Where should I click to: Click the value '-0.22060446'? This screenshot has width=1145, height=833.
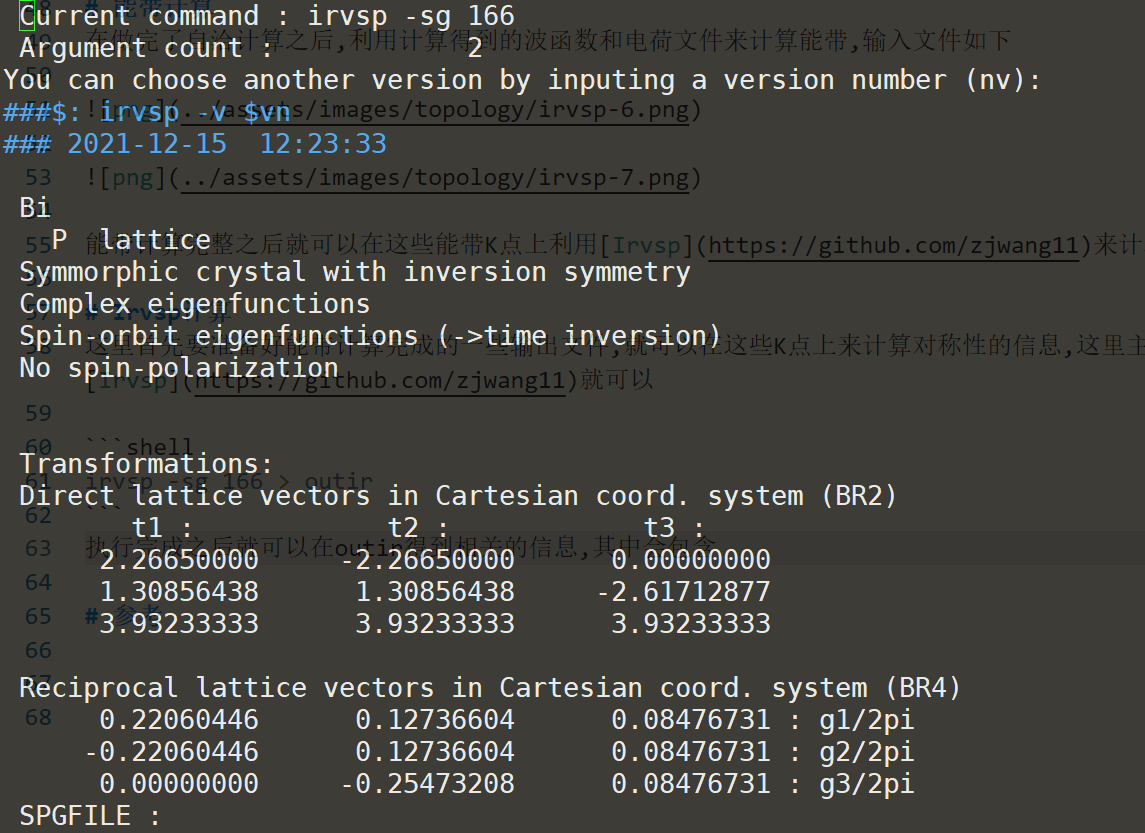point(172,752)
